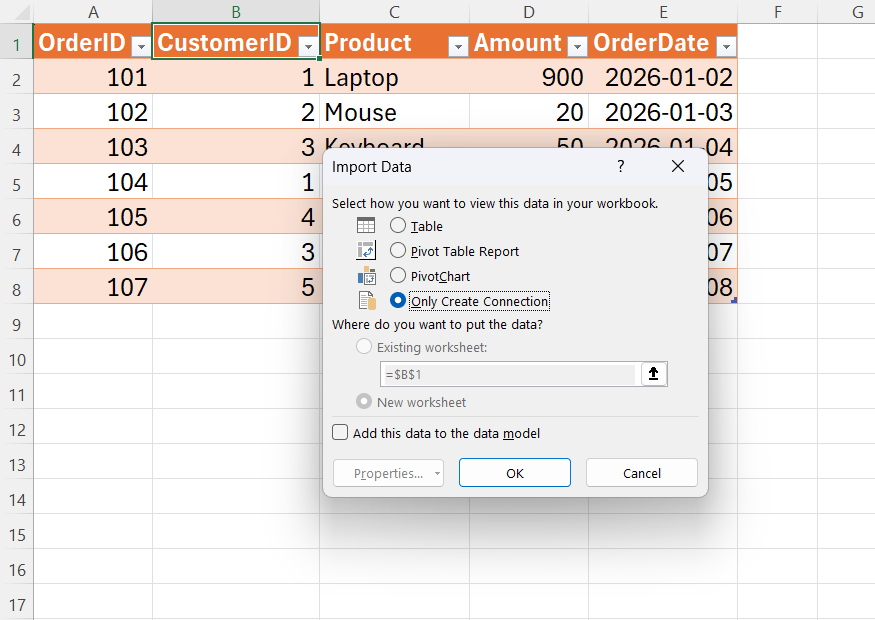The height and width of the screenshot is (620, 875).
Task: Click the =$B$1 cell reference field
Action: tap(508, 374)
